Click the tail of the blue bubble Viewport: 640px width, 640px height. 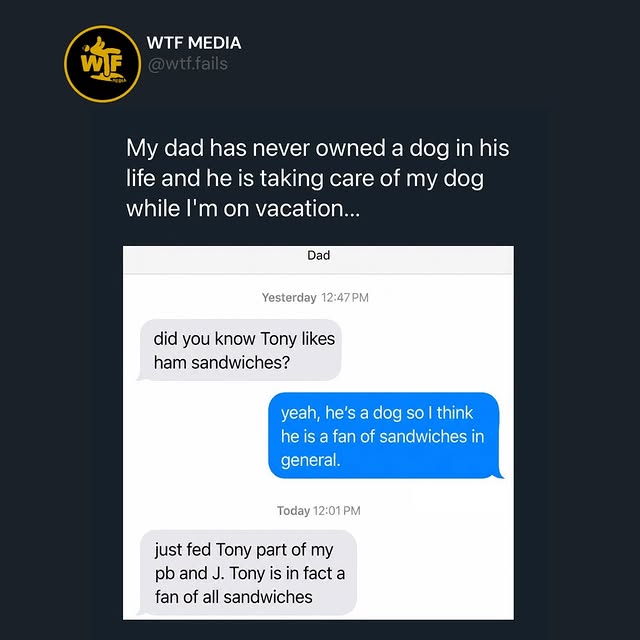tap(498, 474)
